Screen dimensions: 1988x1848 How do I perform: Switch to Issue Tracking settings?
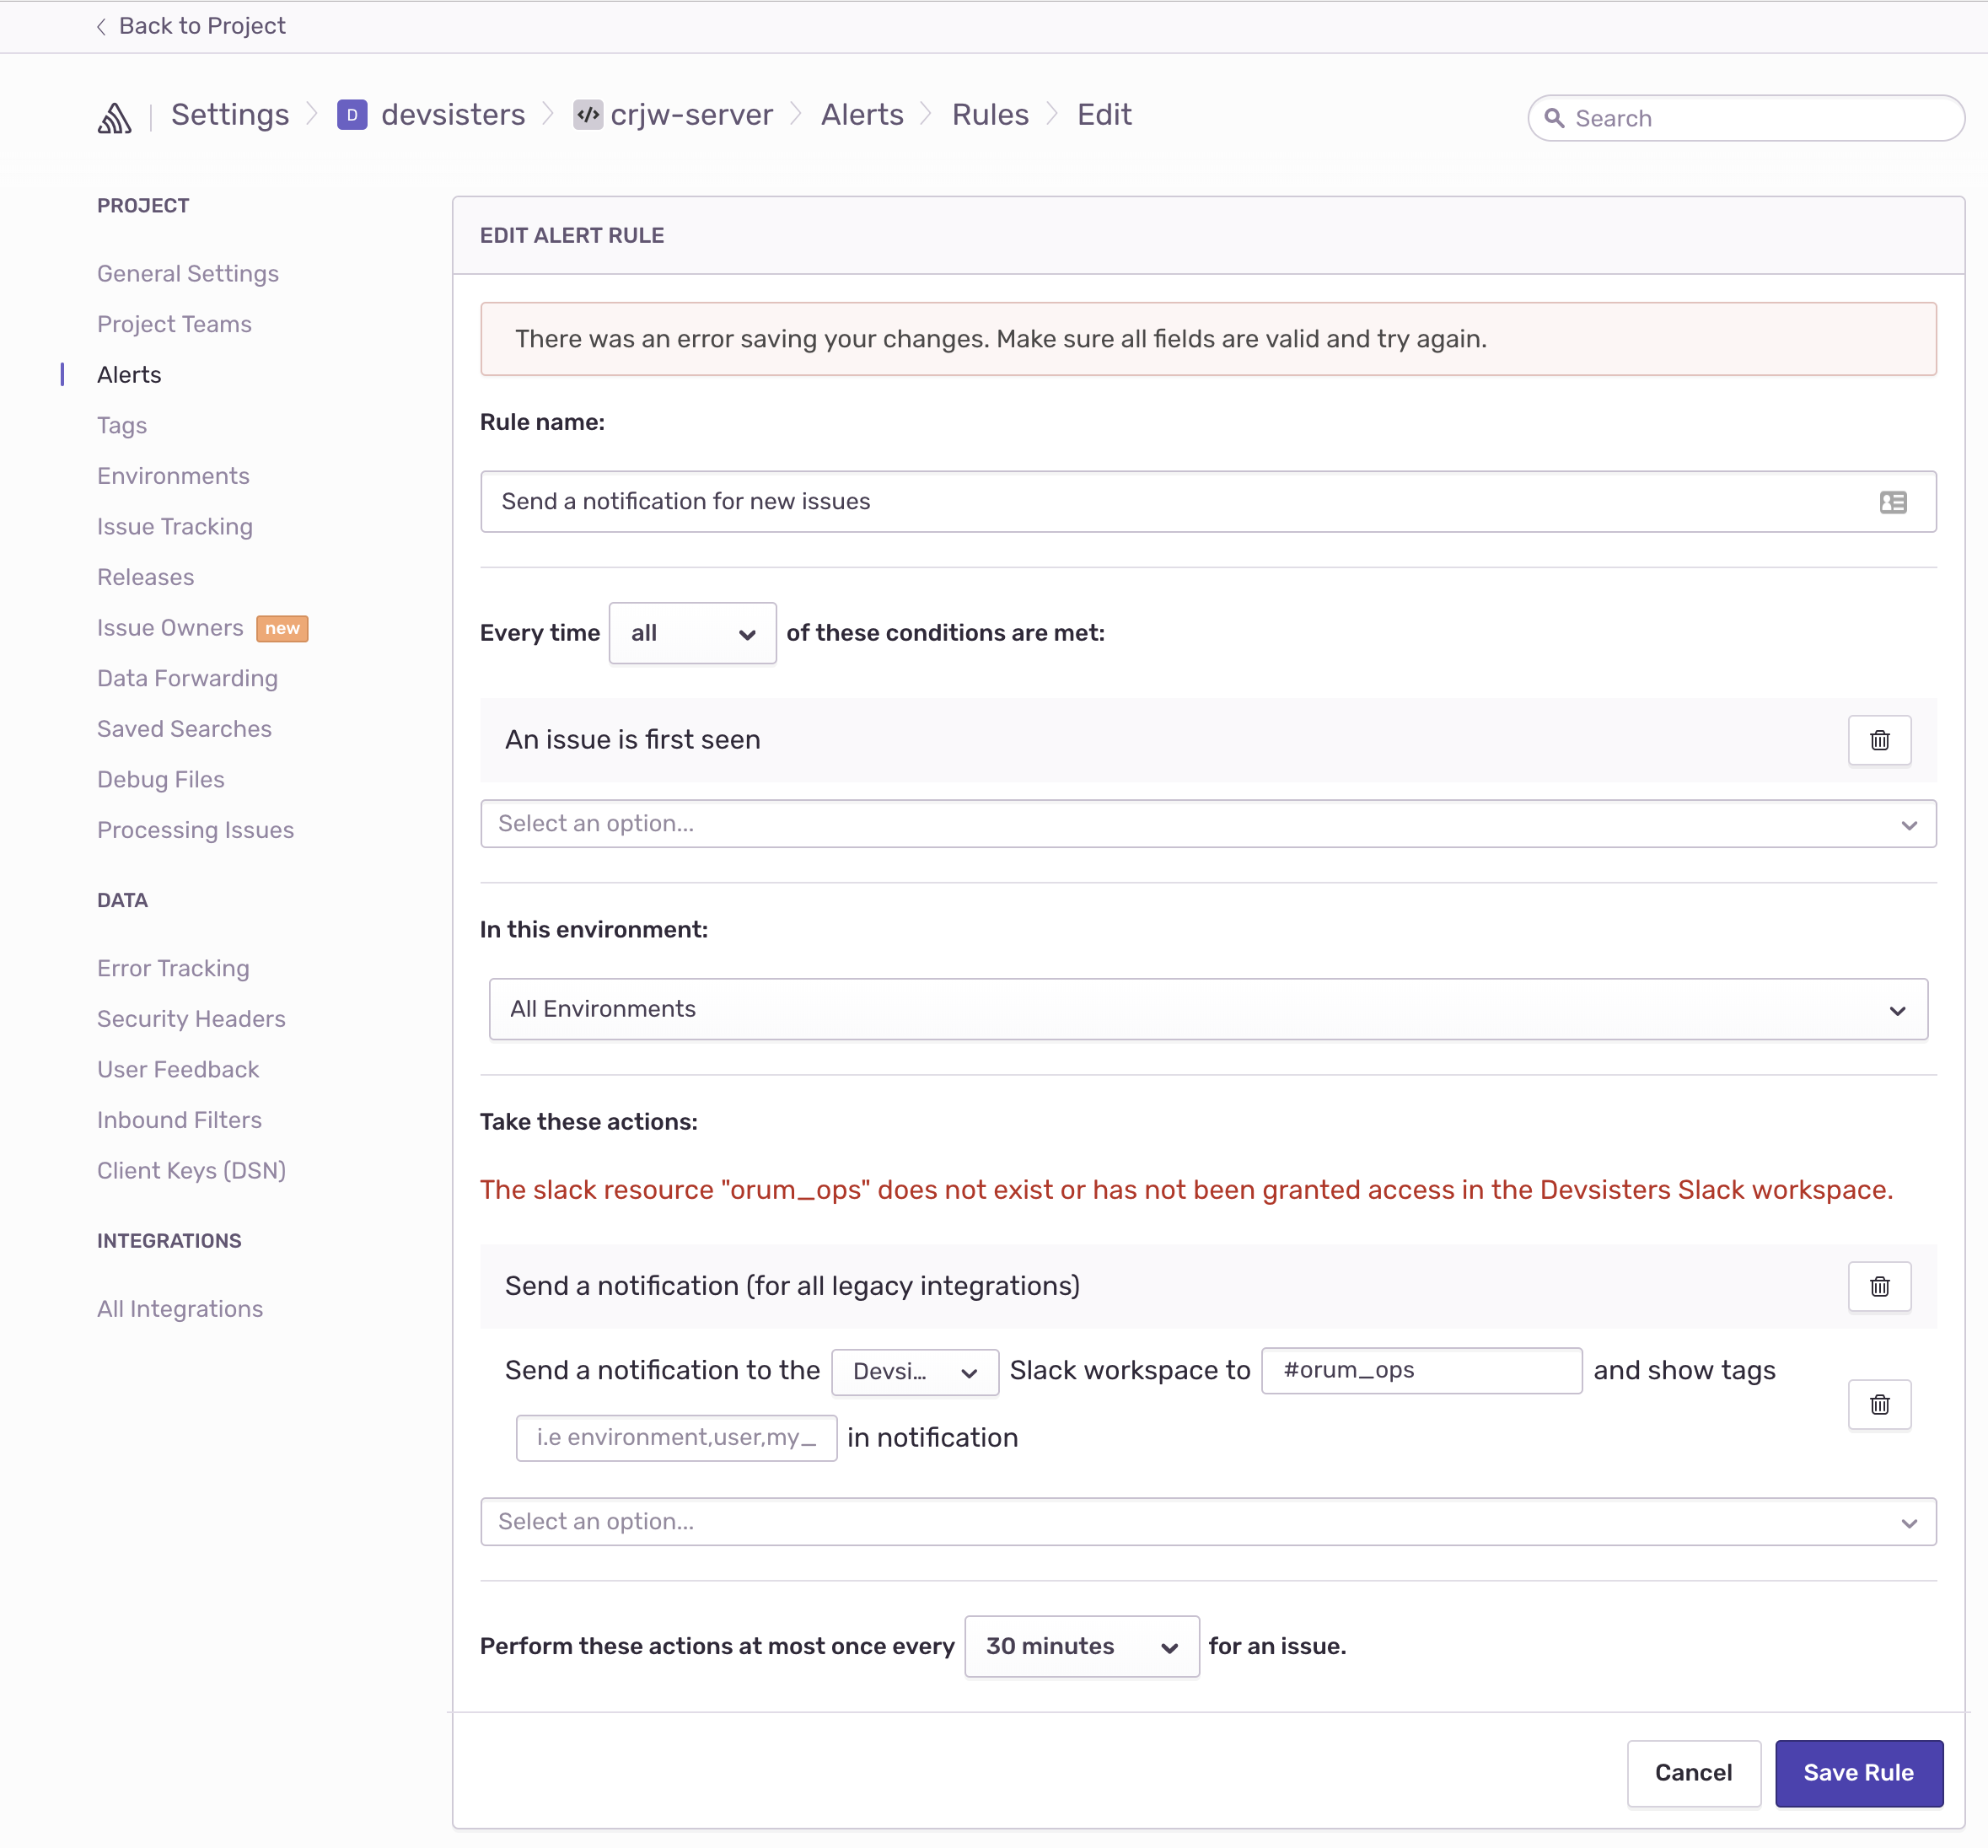click(x=175, y=526)
